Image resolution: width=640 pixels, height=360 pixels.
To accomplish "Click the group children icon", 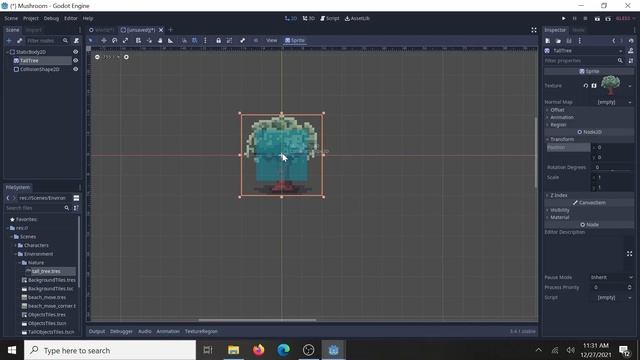I will click(229, 40).
